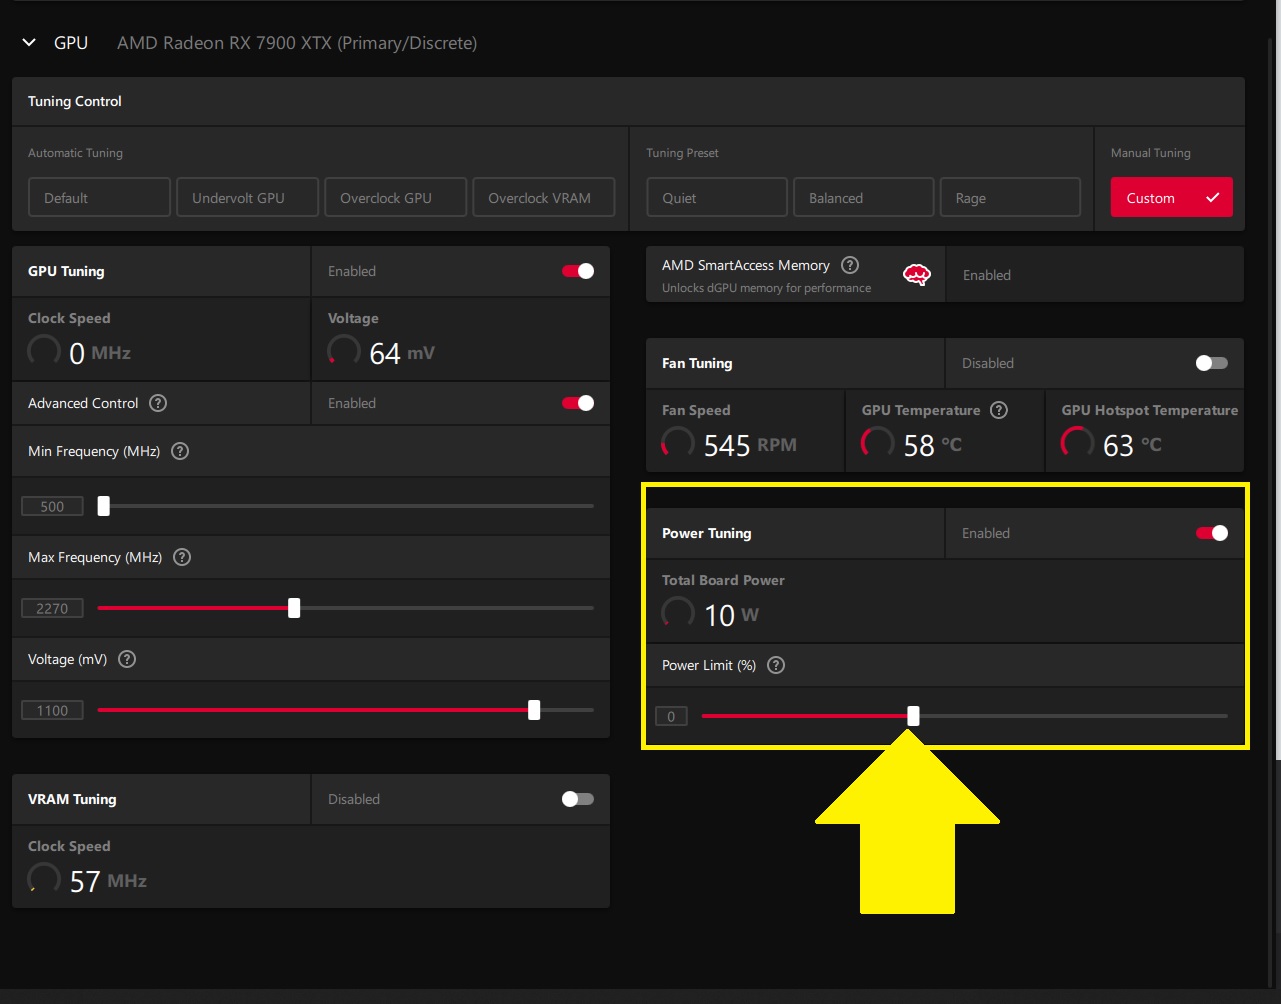Screen dimensions: 1281x1004
Task: Collapse the GPU section chevron
Action: click(x=29, y=43)
